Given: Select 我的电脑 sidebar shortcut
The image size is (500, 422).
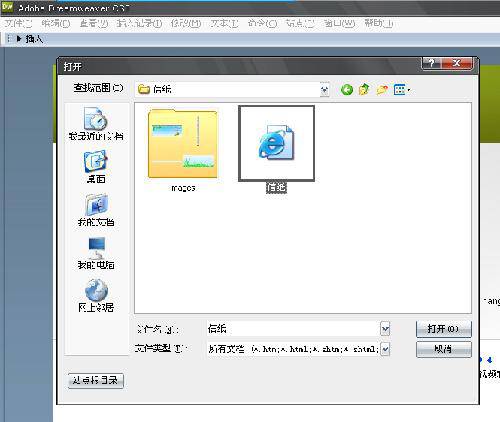Looking at the screenshot, I should click(x=96, y=253).
